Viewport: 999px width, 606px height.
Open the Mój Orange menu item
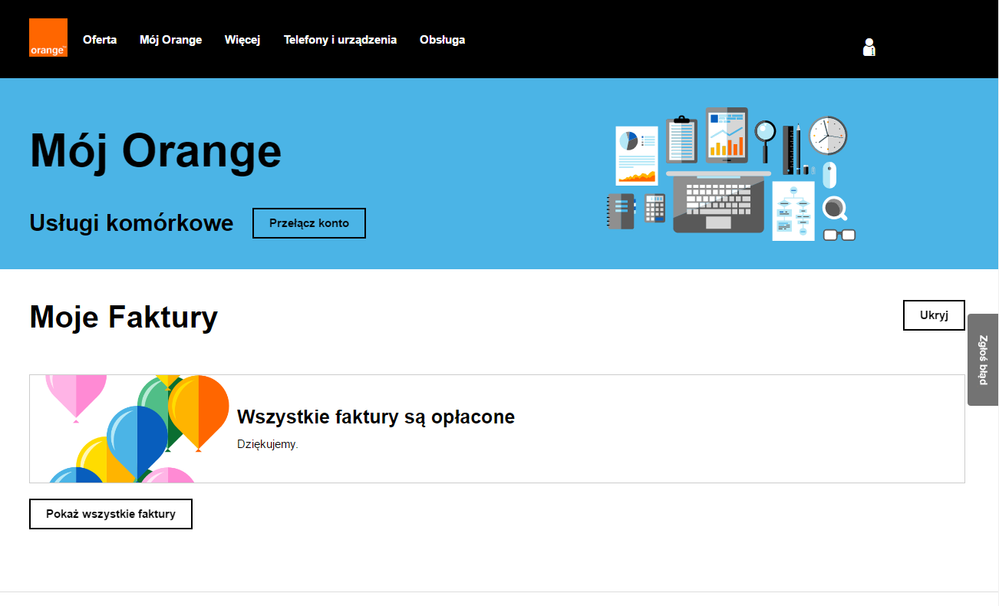[x=171, y=40]
